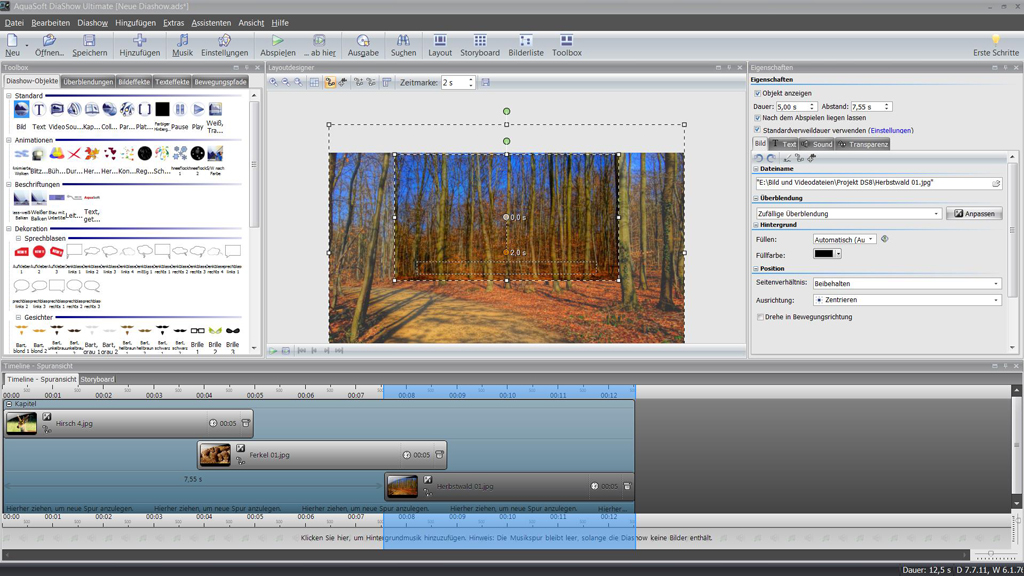Enable Drehe in Bewegungsrichtung checkbox

760,317
